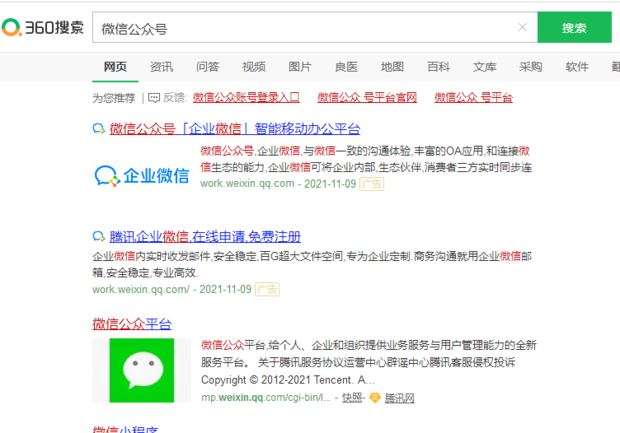Click the 广告 tag on the second result
Image resolution: width=620 pixels, height=433 pixels.
(267, 289)
